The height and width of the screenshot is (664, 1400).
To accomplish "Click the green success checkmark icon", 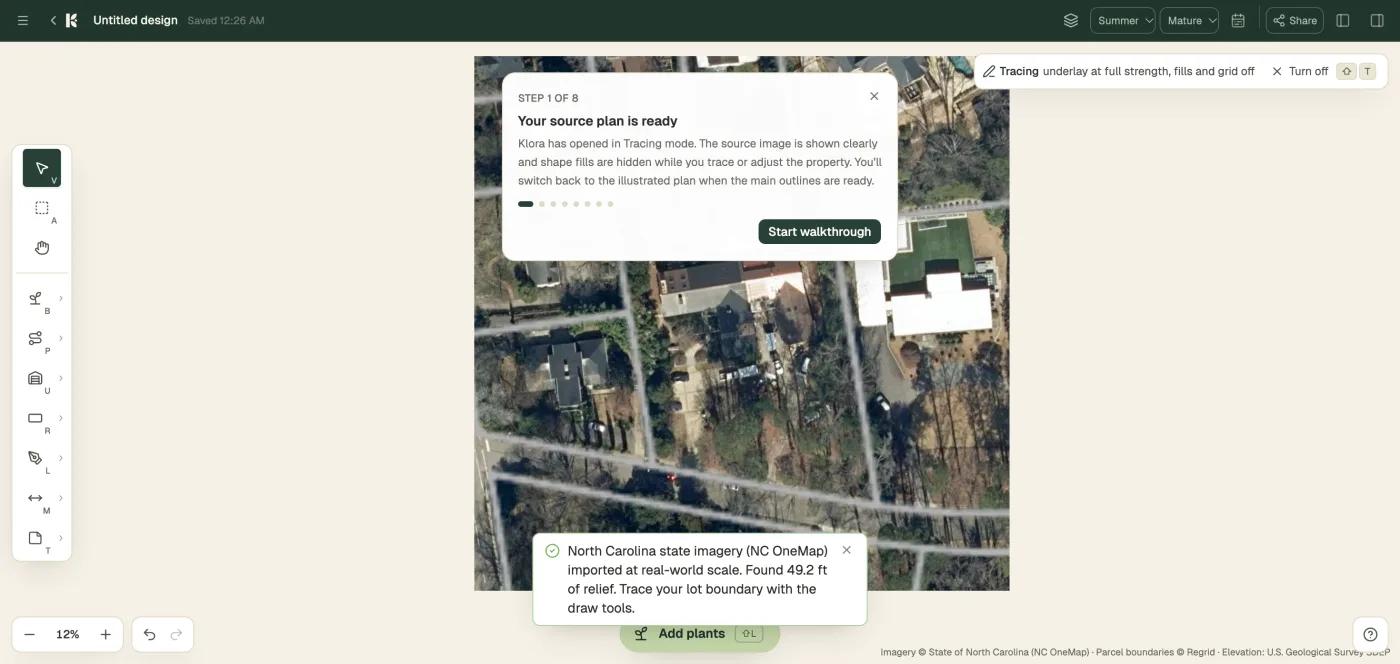I will click(x=552, y=551).
